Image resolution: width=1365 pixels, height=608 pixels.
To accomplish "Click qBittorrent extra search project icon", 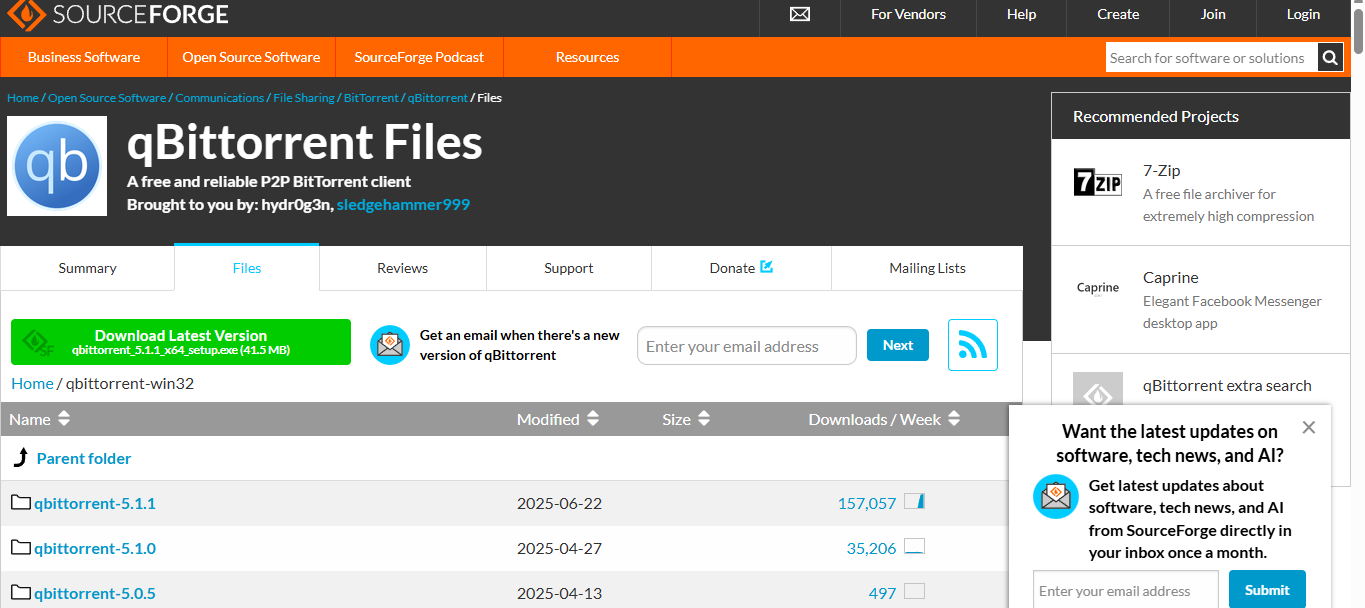I will coord(1098,390).
